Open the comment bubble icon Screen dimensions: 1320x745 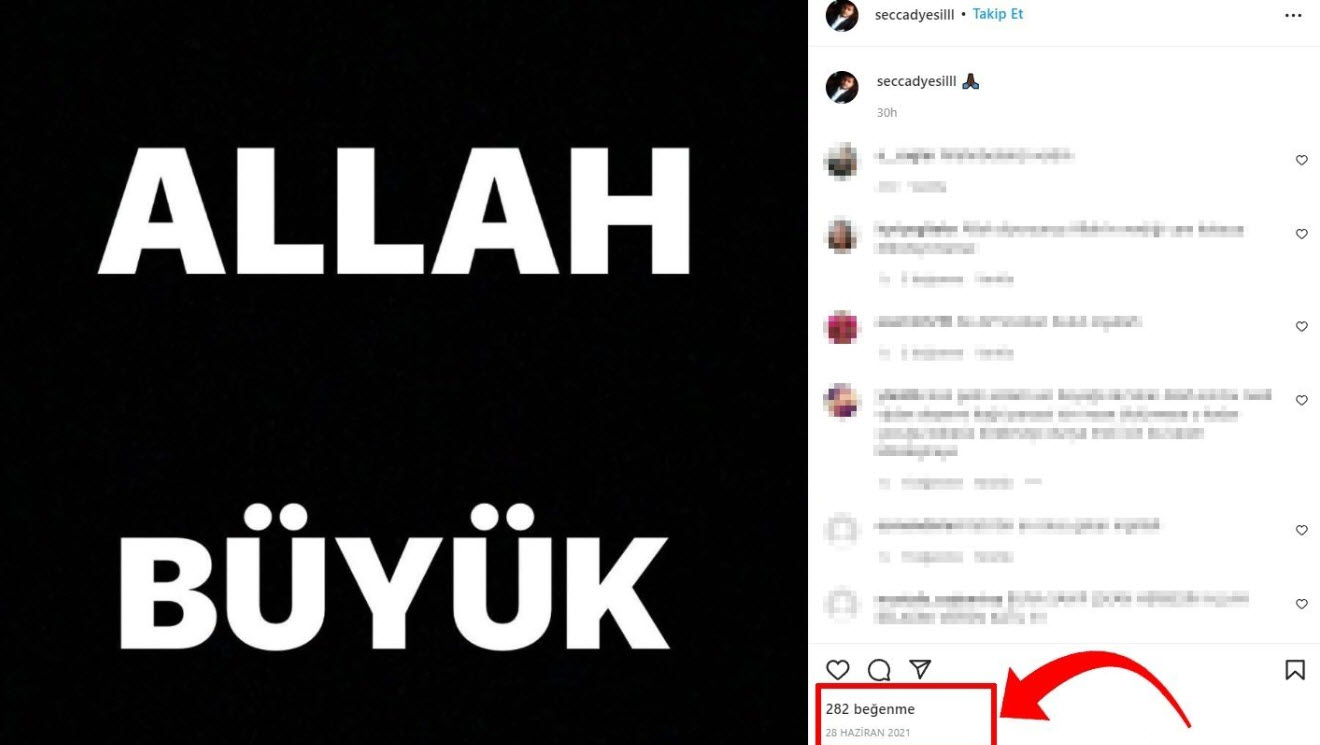click(x=879, y=670)
